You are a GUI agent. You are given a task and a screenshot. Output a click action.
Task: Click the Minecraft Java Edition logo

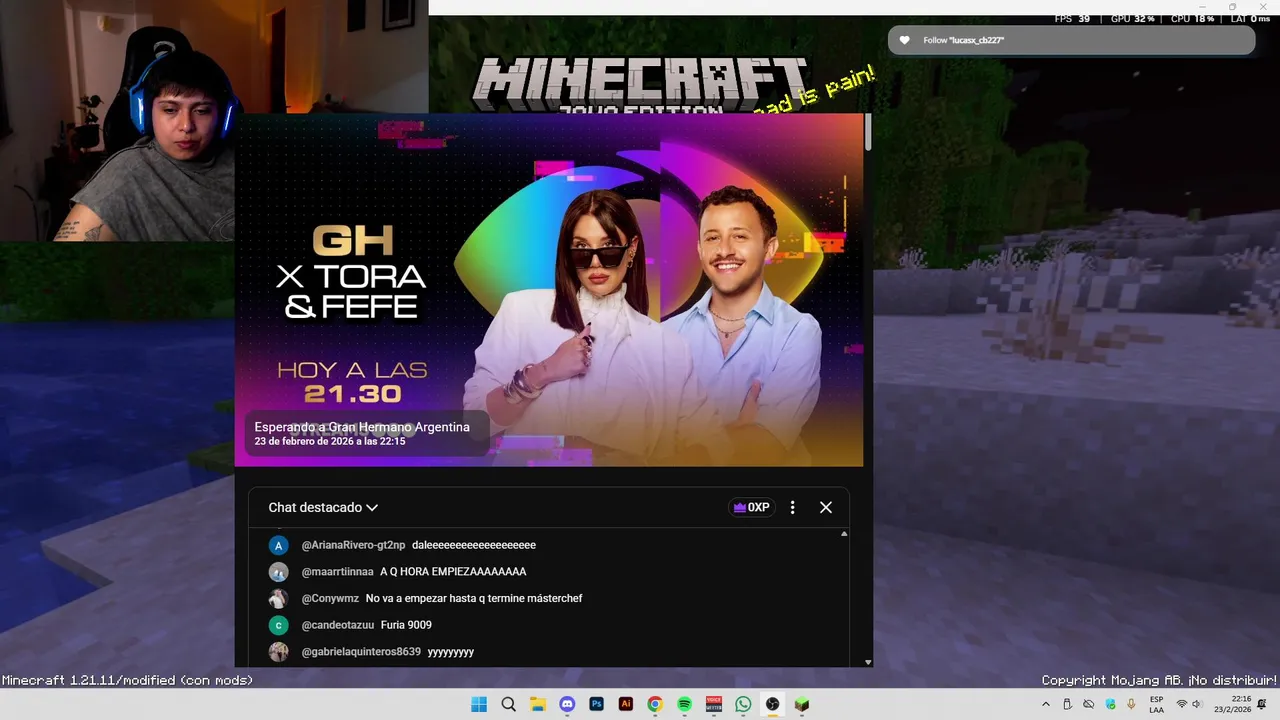640,84
